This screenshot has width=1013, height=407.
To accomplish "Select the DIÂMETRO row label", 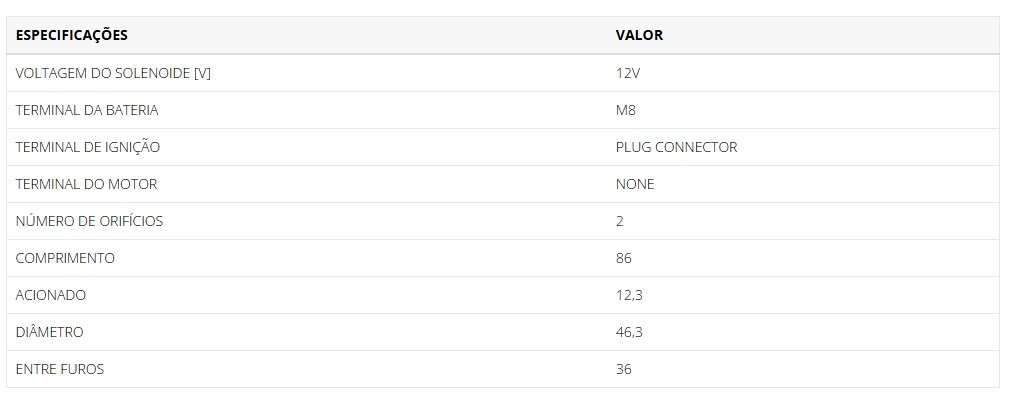I will [49, 331].
